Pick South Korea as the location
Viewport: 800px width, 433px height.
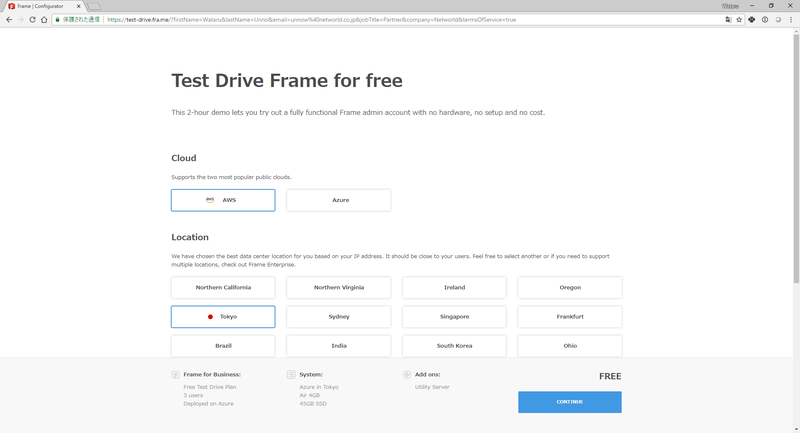454,346
